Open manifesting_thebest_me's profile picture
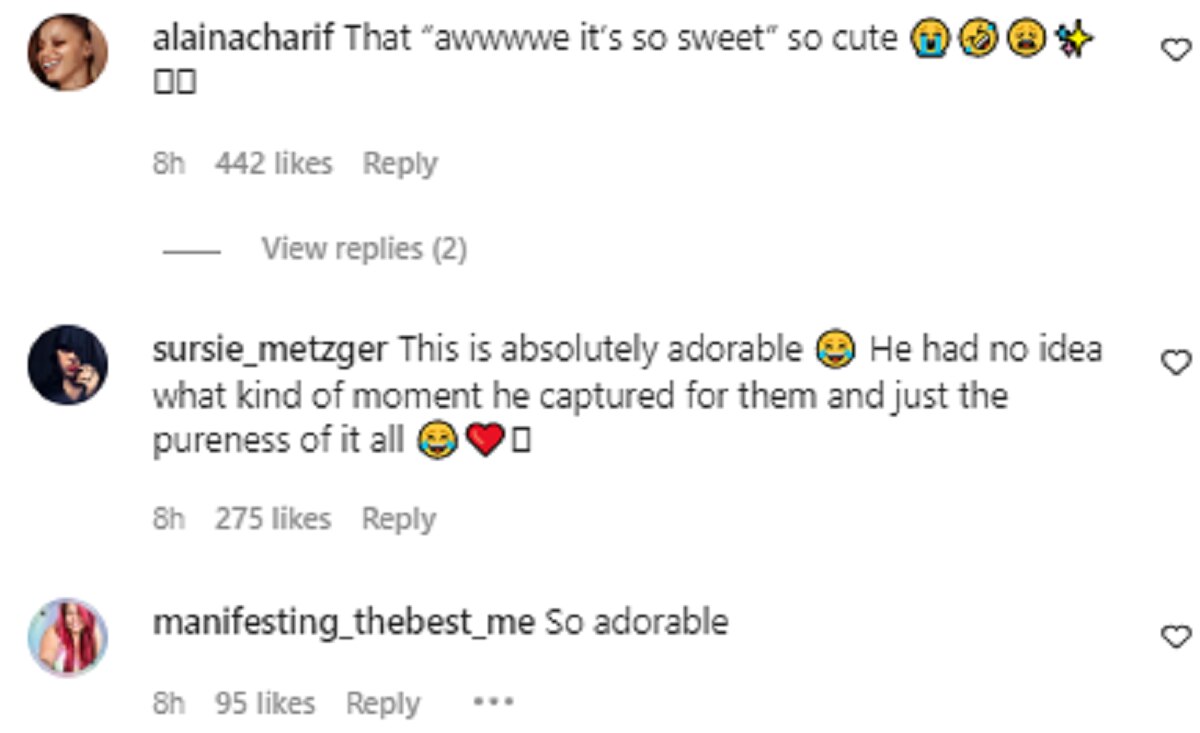1200x733 pixels. [x=67, y=637]
